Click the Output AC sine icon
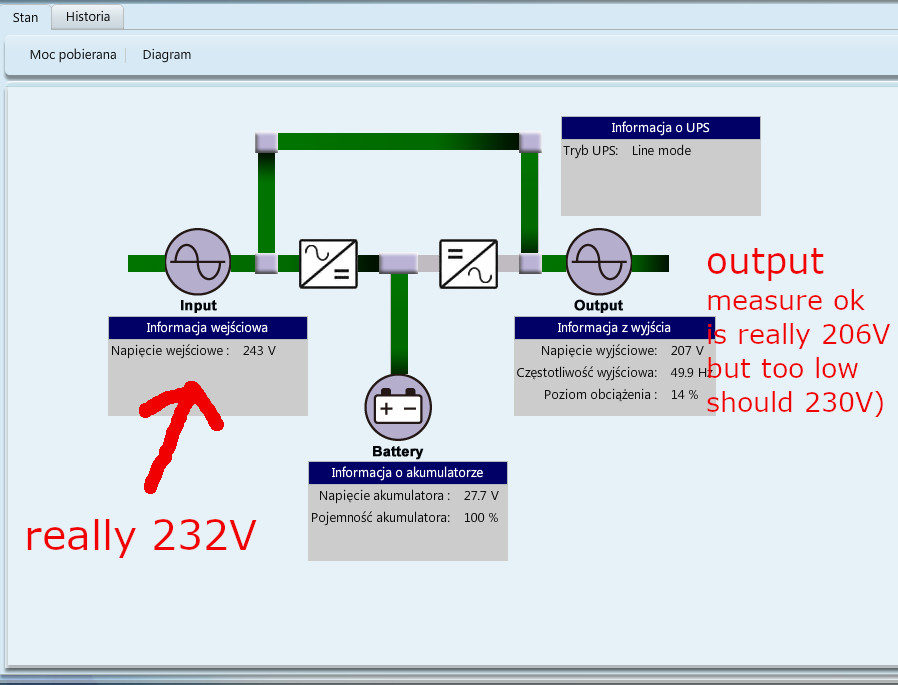Viewport: 898px width, 685px height. click(599, 262)
